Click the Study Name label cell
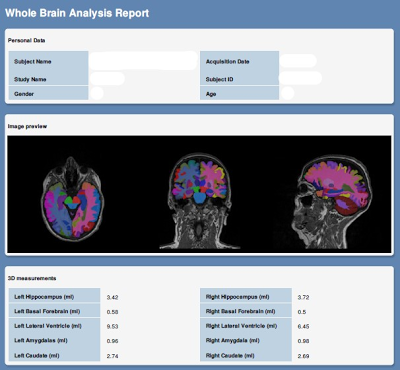Image resolution: width=400 pixels, height=370 pixels. click(49, 79)
